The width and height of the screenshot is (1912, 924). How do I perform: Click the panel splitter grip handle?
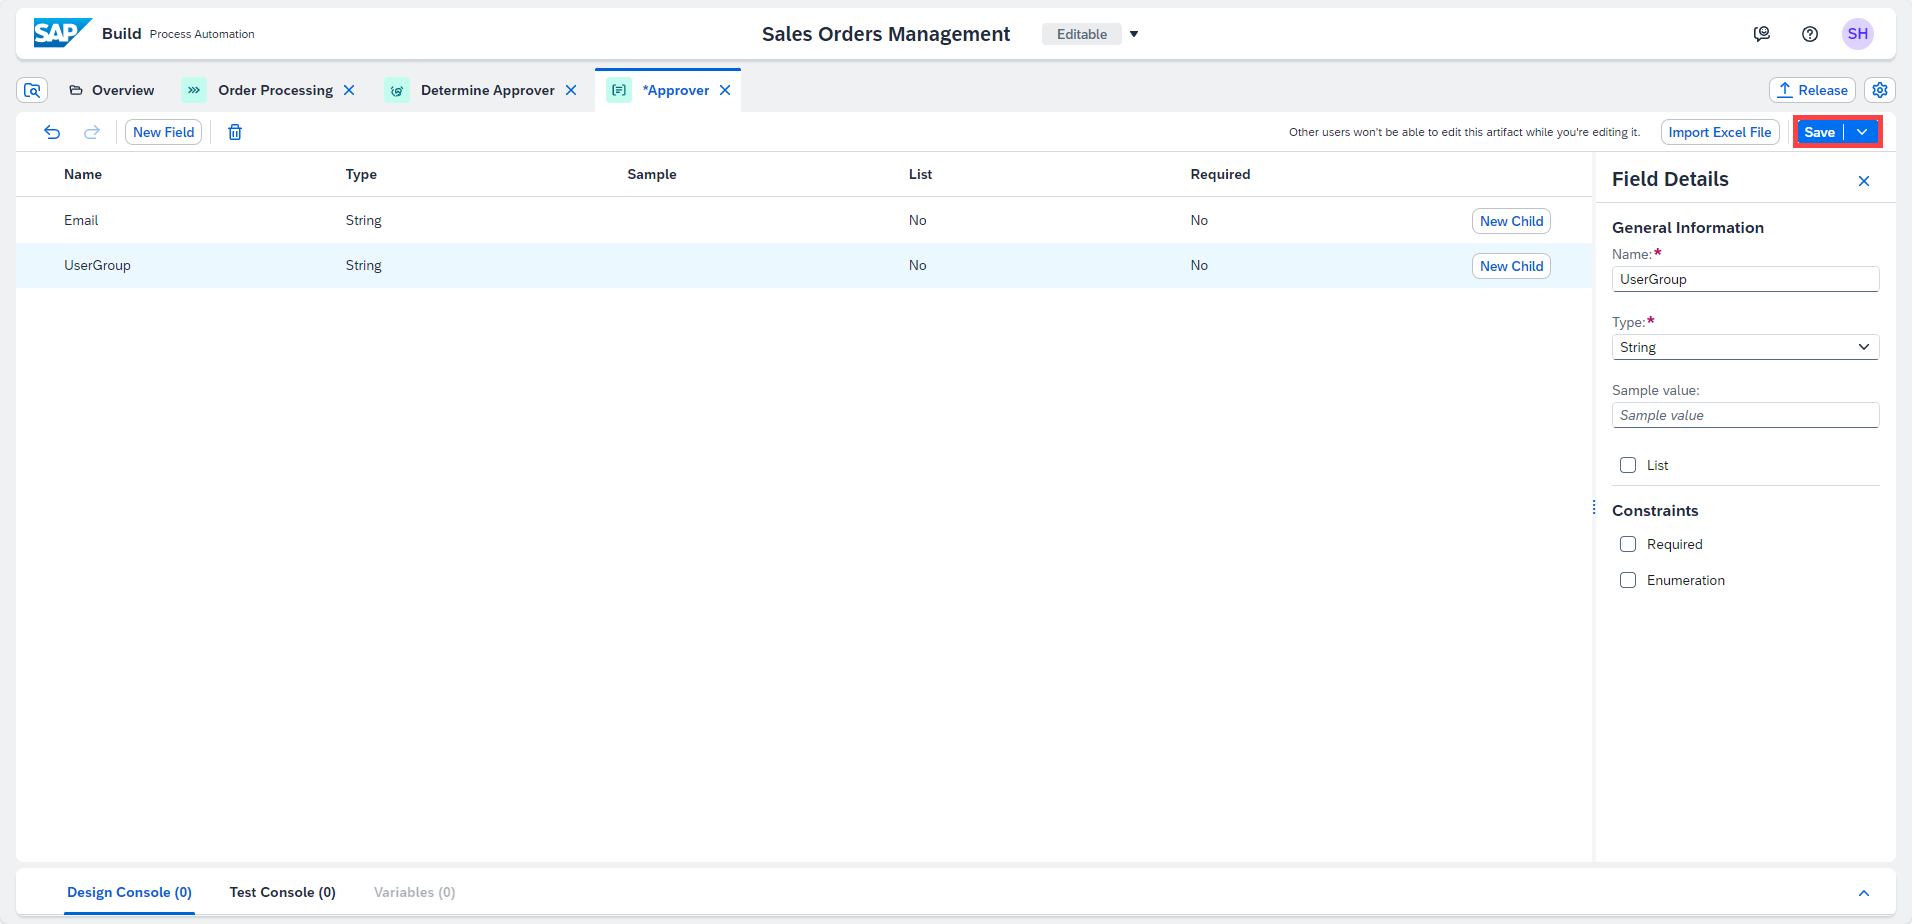(x=1594, y=507)
